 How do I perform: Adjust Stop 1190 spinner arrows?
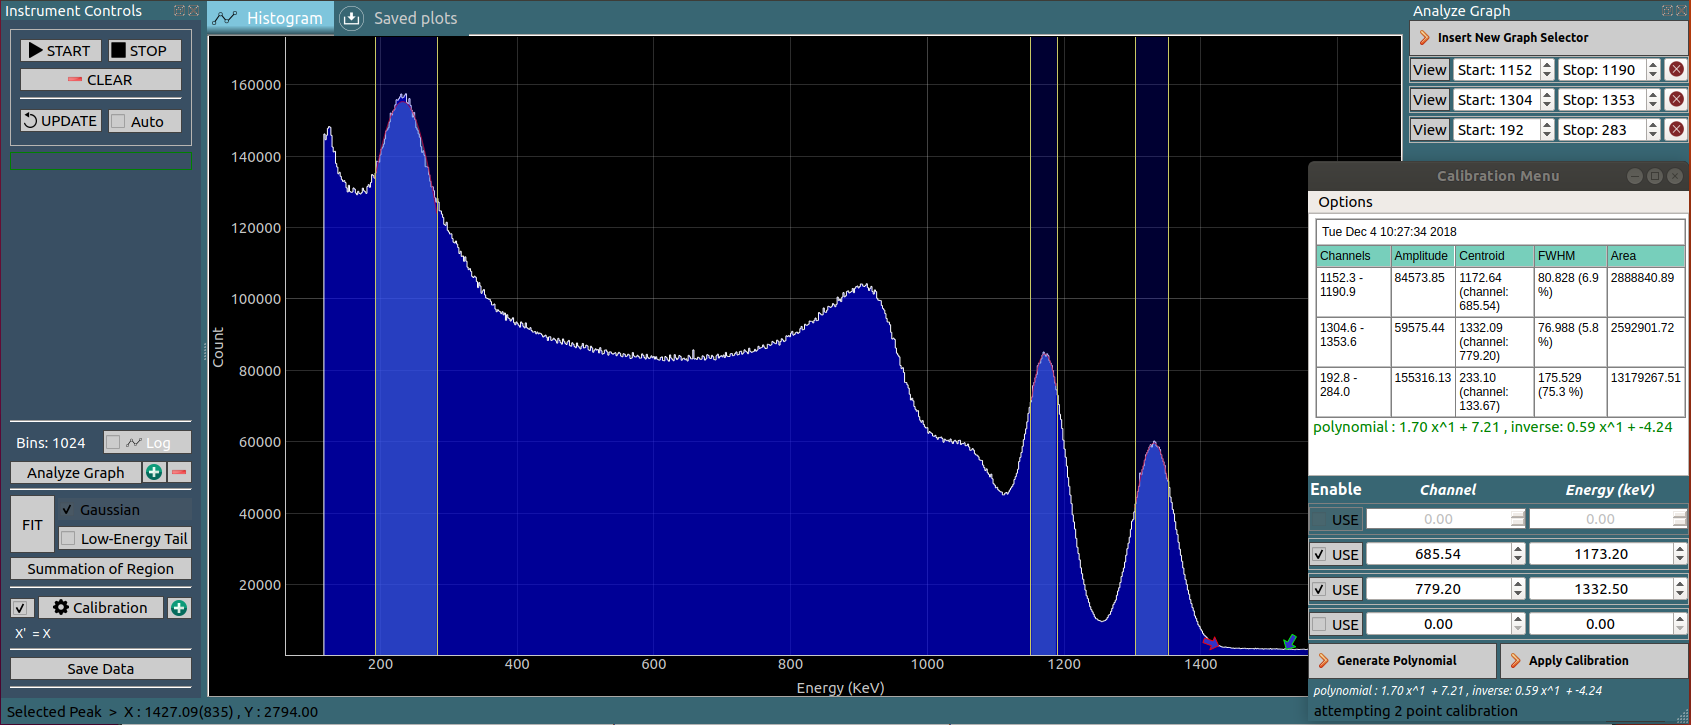1653,70
